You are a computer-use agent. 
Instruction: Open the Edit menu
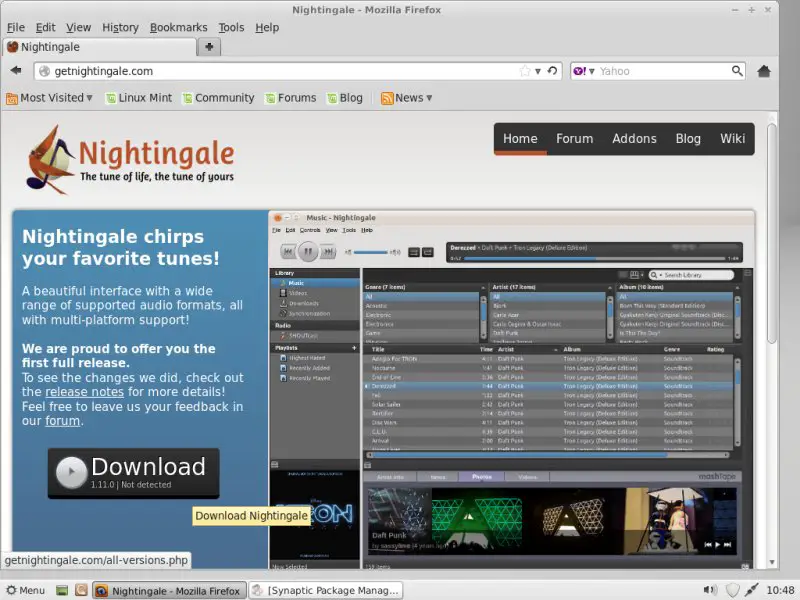pos(45,28)
